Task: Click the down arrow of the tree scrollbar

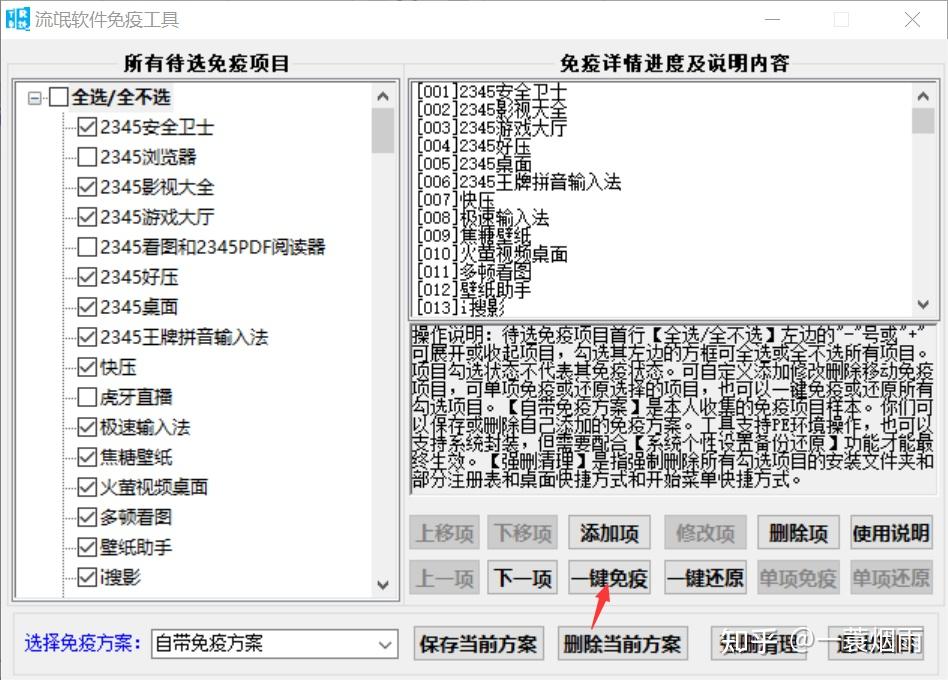Action: click(383, 584)
